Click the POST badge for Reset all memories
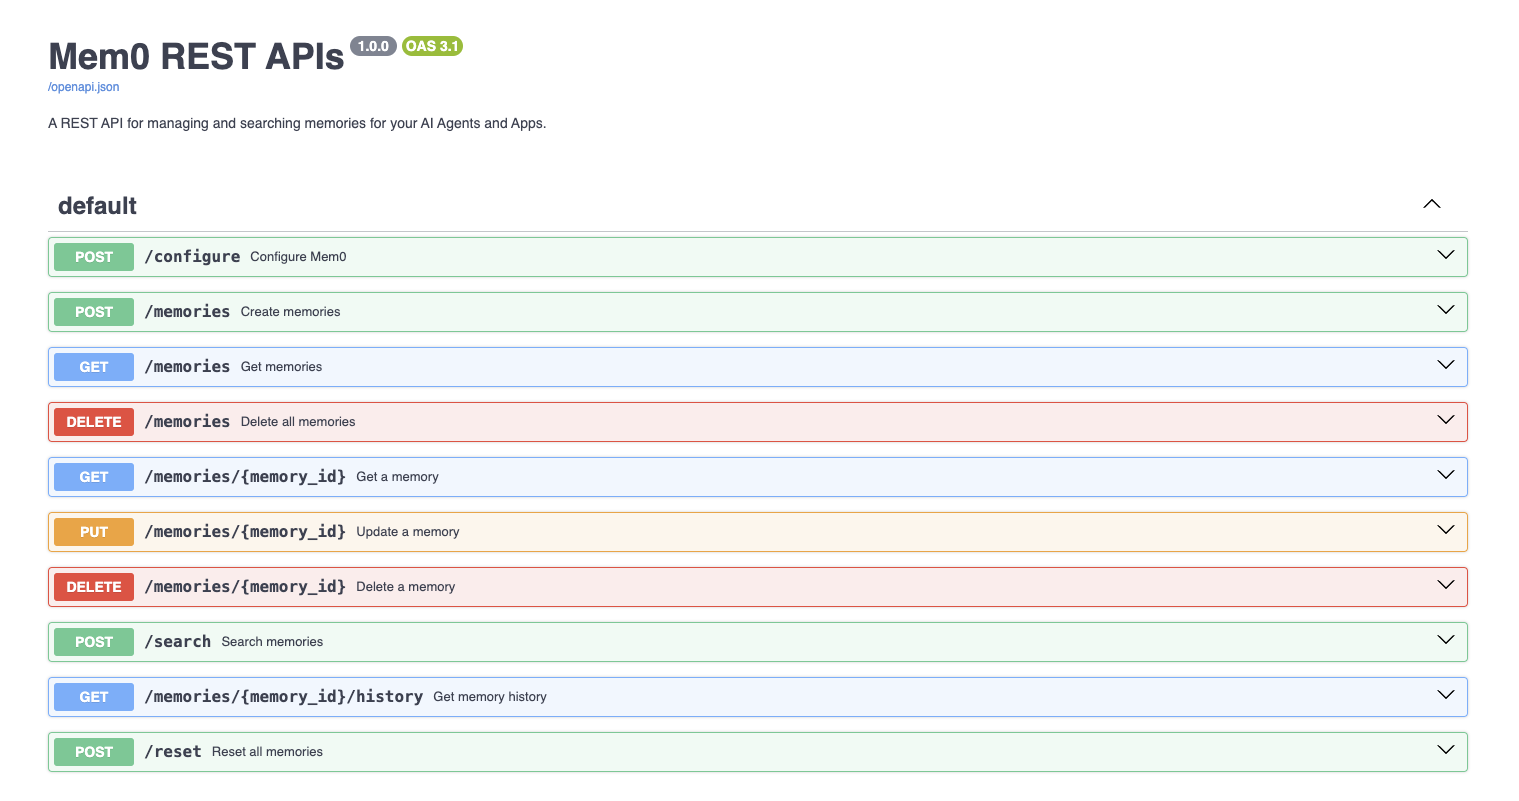This screenshot has width=1519, height=801. tap(94, 752)
